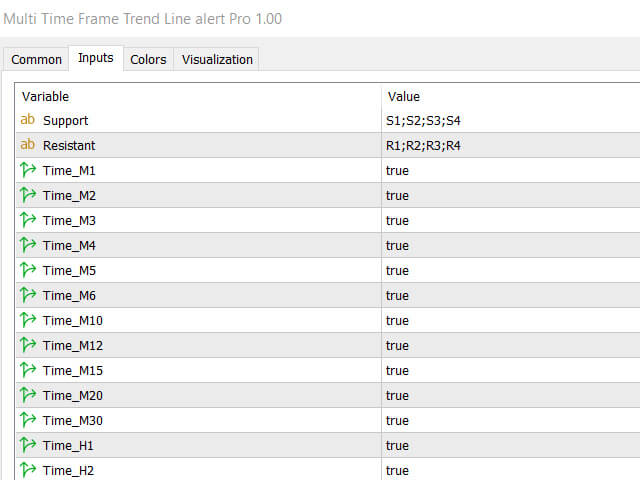Click the string type icon beside Support
Screen dimensions: 640x480
[28, 120]
